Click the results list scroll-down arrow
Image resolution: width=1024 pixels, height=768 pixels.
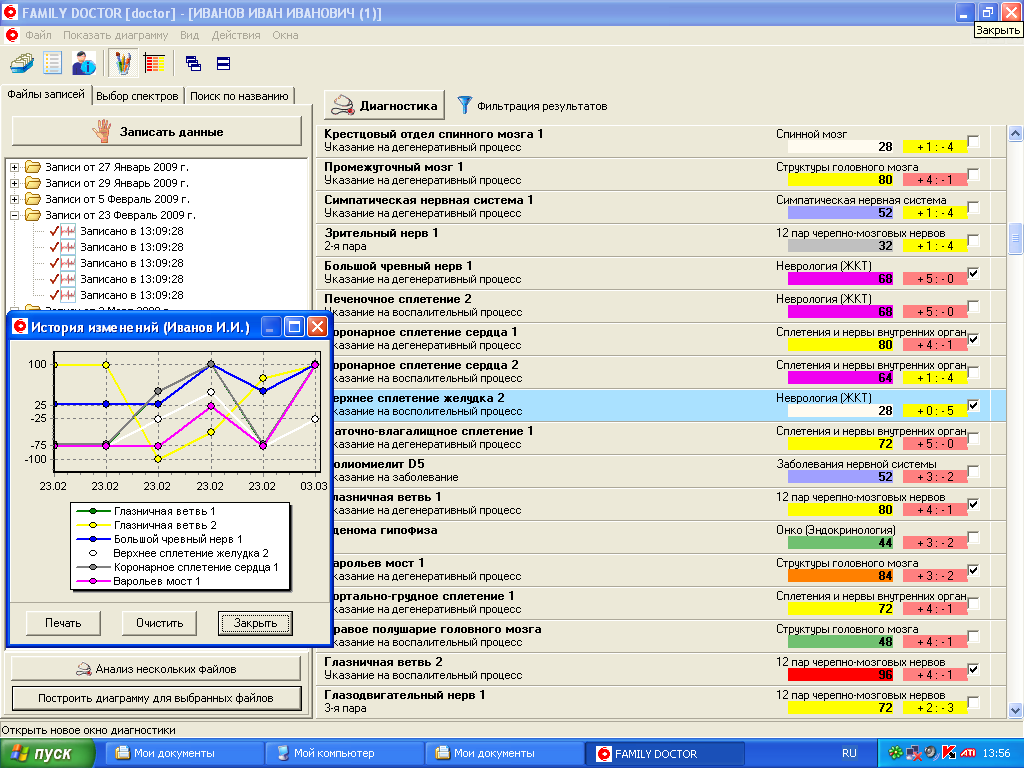pyautogui.click(x=1016, y=710)
